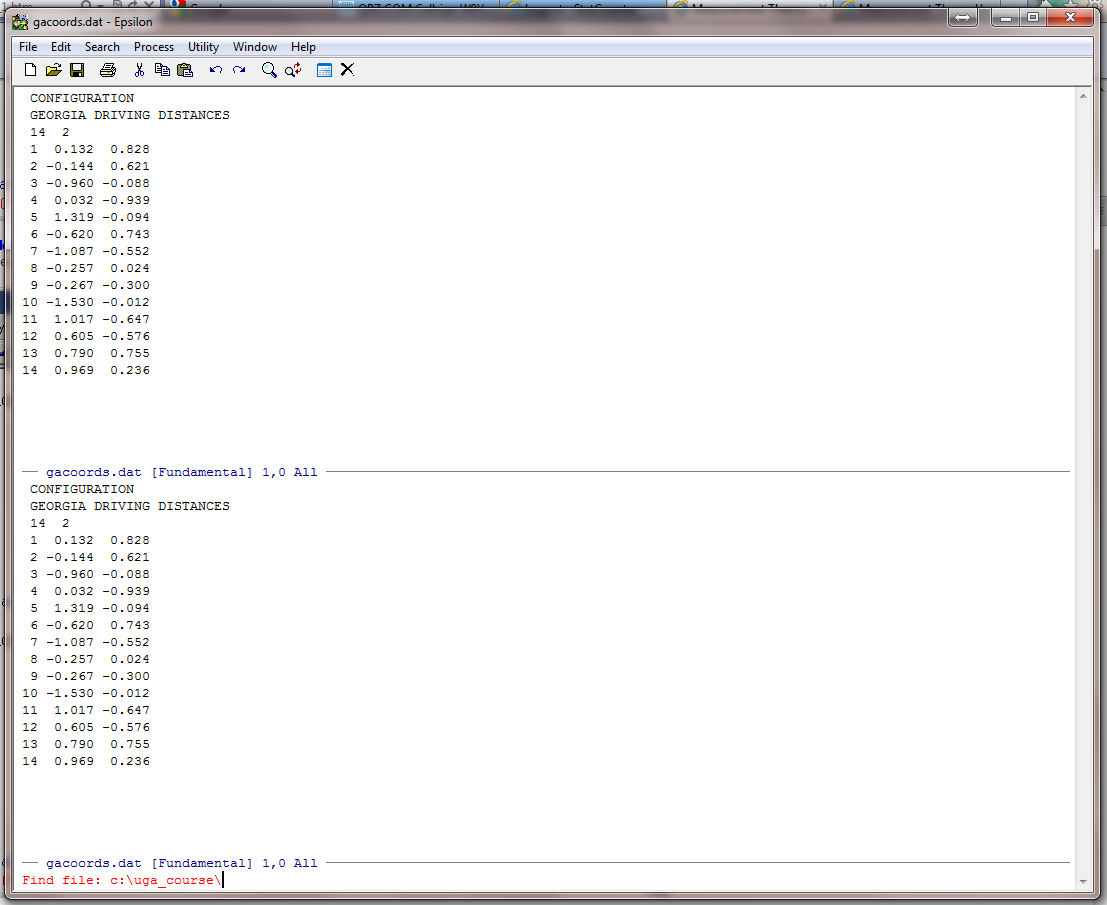Click the window list toolbar icon
Screen dimensions: 1107x905
click(x=324, y=70)
